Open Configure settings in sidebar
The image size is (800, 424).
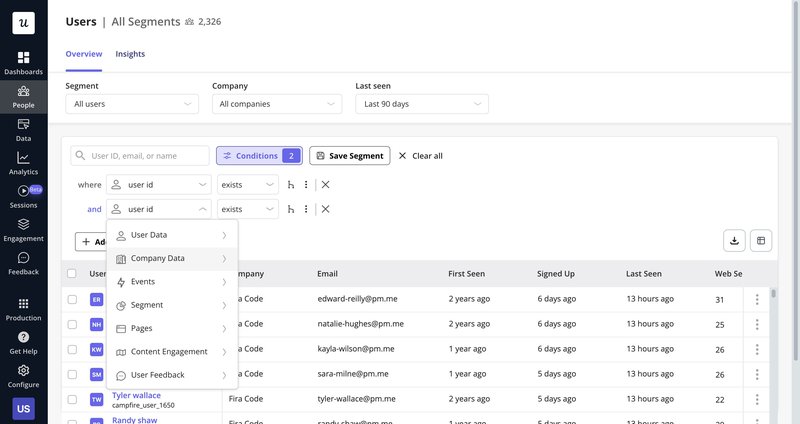(23, 375)
